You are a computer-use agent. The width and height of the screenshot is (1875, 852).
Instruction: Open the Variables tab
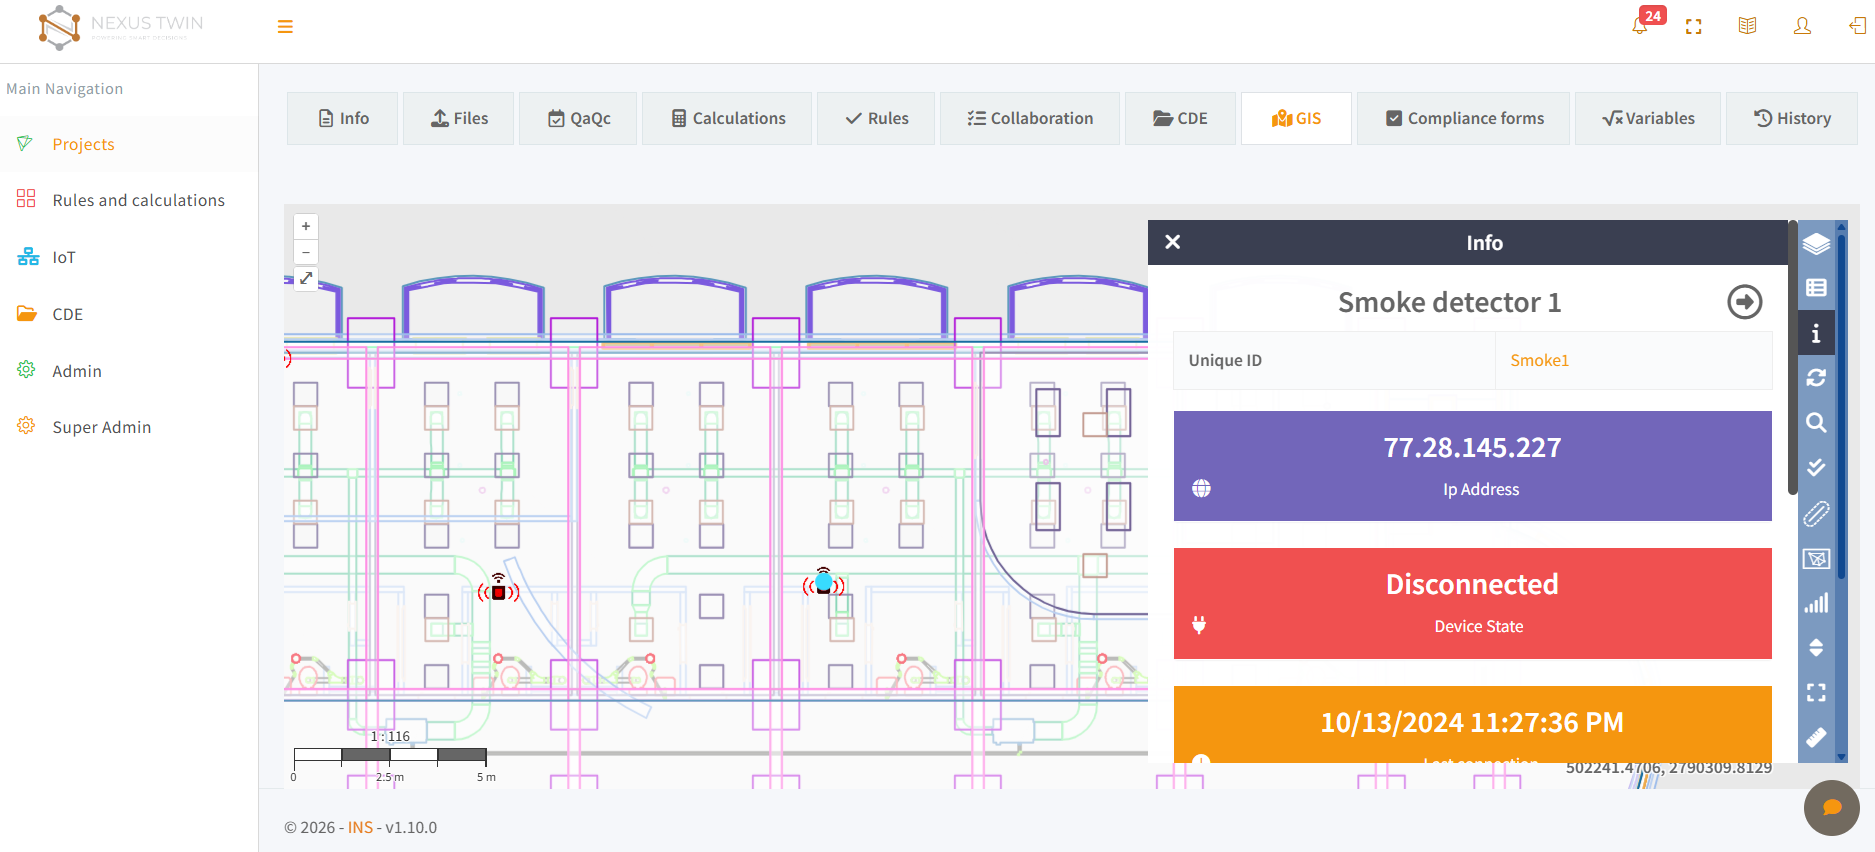coord(1648,118)
